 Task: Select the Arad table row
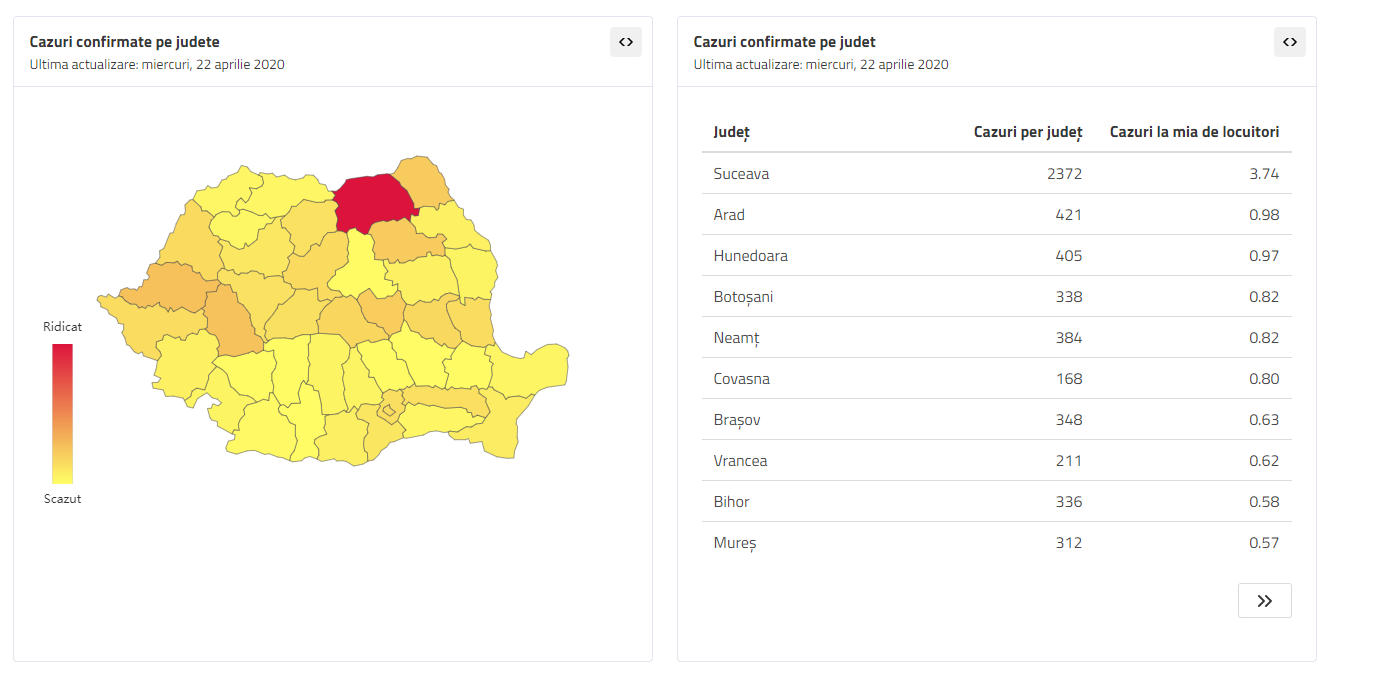click(997, 215)
